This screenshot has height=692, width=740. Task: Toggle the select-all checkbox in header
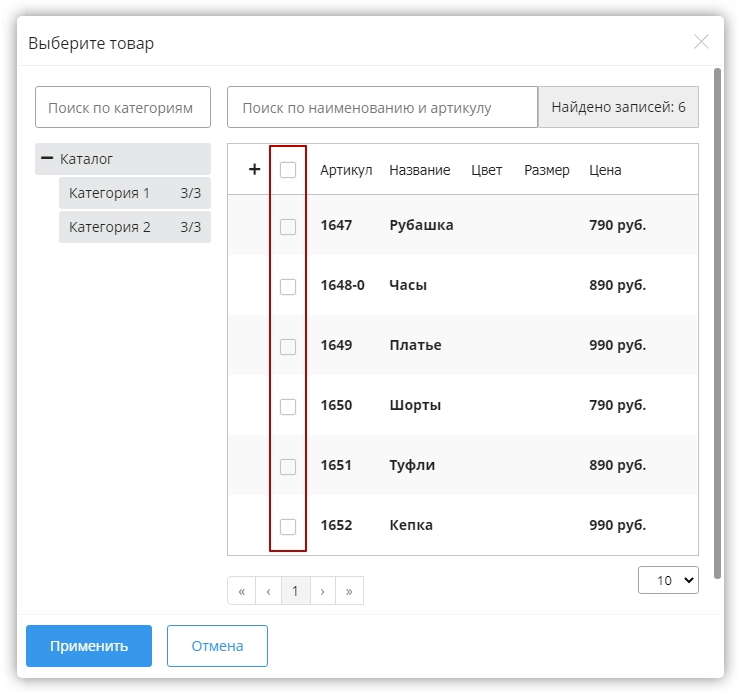pyautogui.click(x=288, y=170)
